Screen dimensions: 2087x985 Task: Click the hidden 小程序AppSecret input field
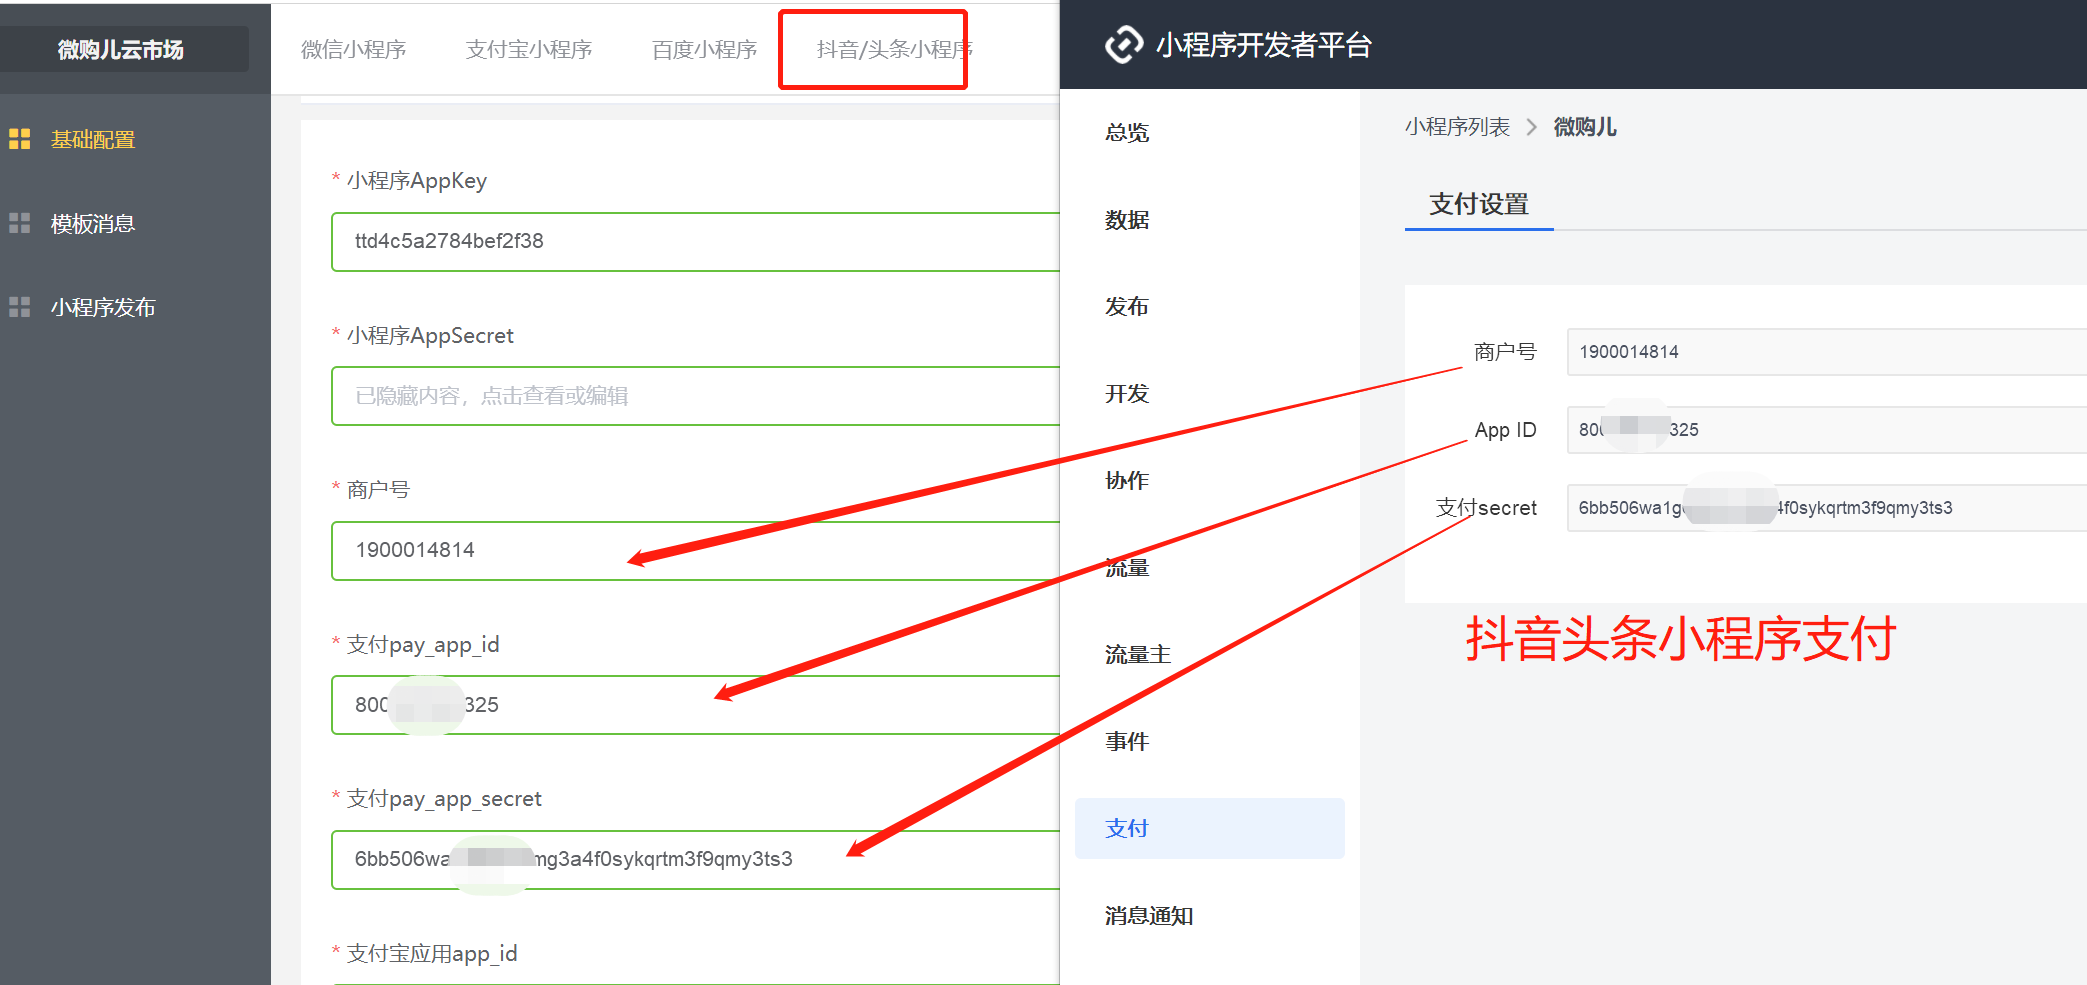pyautogui.click(x=695, y=396)
